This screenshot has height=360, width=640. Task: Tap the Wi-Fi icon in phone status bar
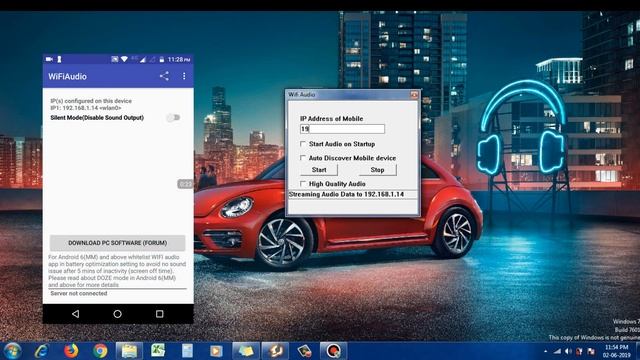(124, 60)
